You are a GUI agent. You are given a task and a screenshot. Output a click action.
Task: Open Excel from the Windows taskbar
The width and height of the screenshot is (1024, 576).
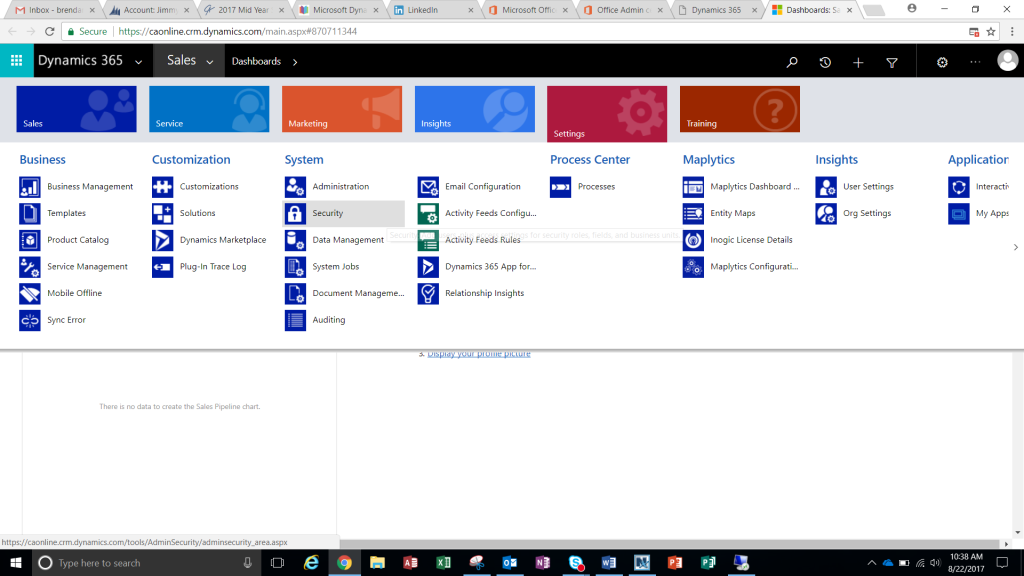pyautogui.click(x=443, y=563)
